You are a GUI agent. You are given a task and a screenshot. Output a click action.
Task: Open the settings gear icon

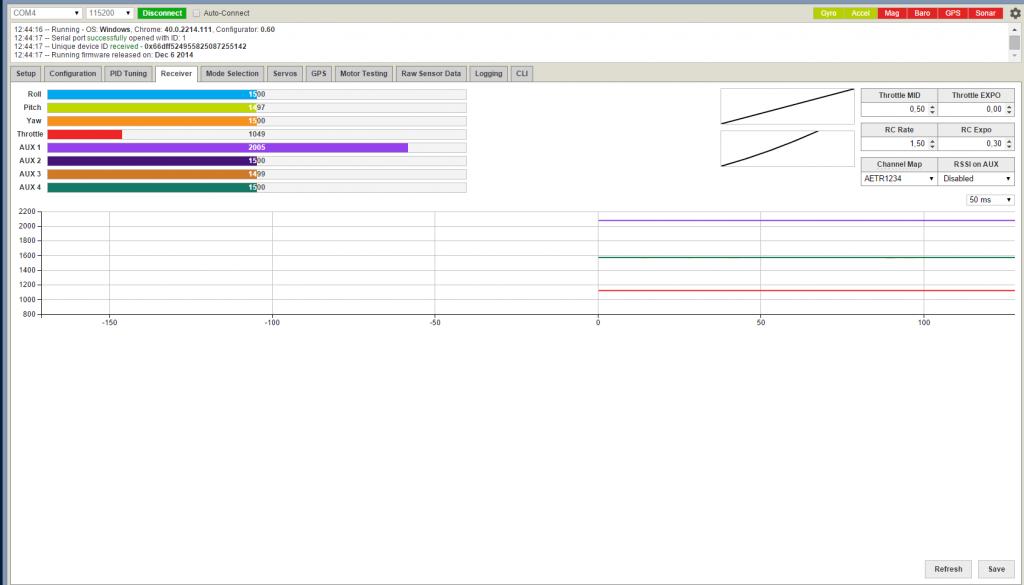click(1014, 13)
